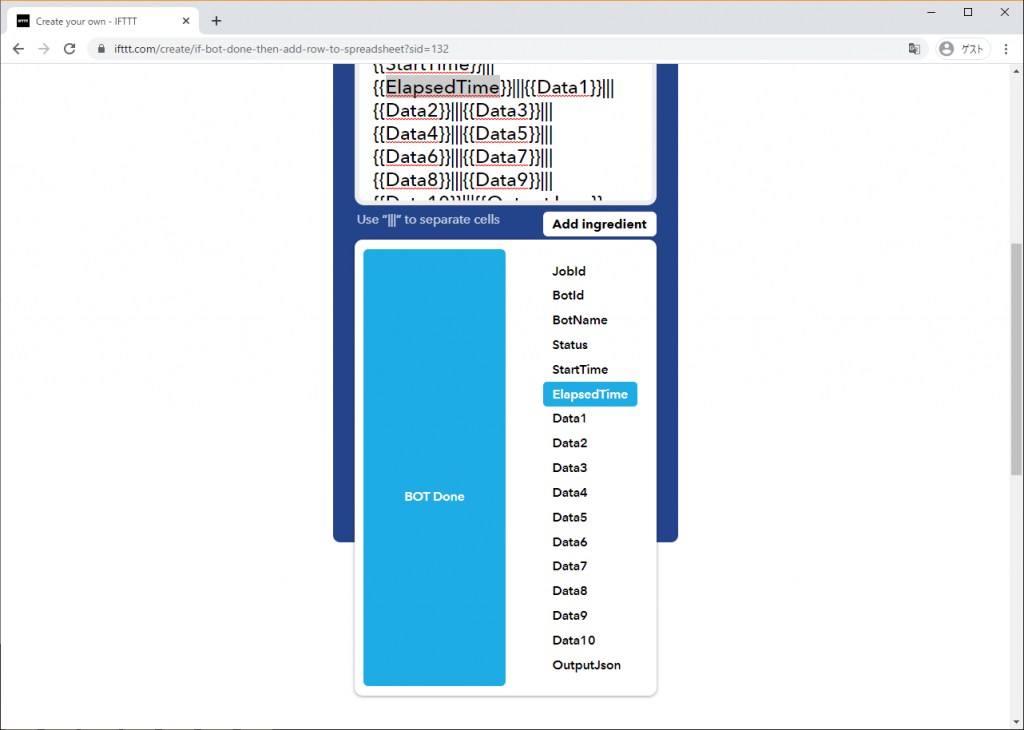This screenshot has height=730, width=1024.
Task: Select the Data9 ingredient
Action: (x=569, y=616)
